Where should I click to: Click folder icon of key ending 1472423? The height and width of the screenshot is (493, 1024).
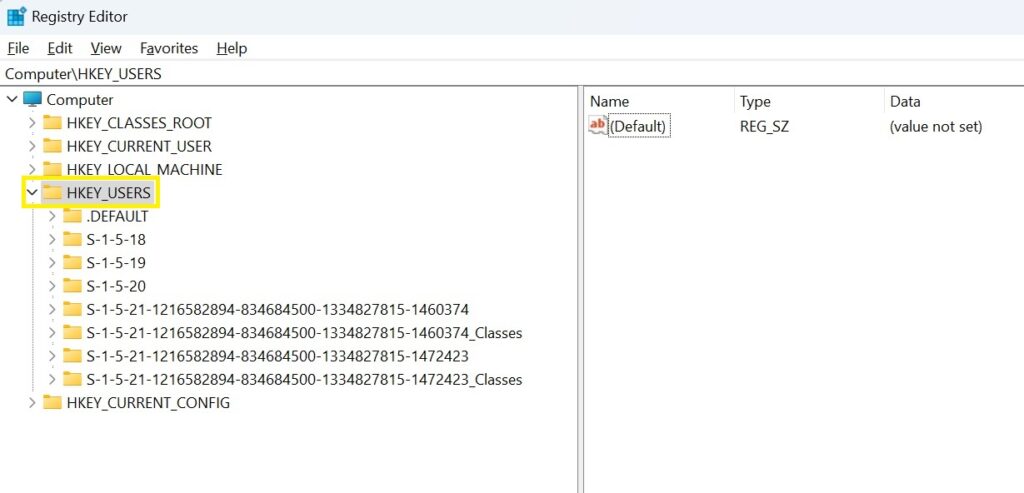(72, 357)
